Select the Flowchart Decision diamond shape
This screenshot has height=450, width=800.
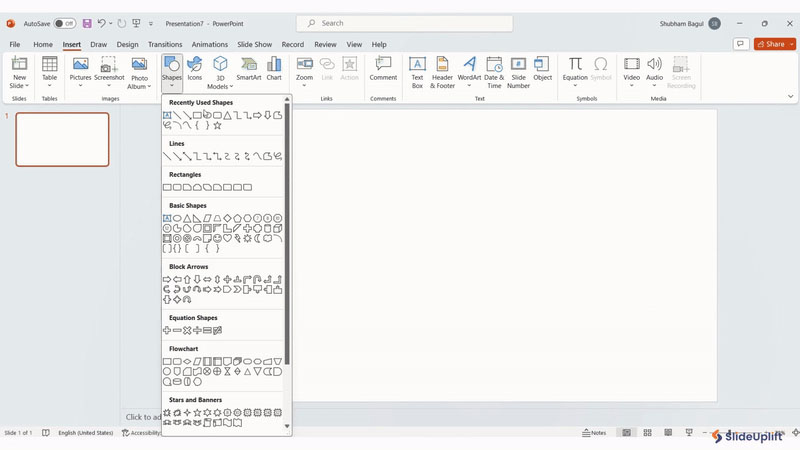[x=187, y=361]
